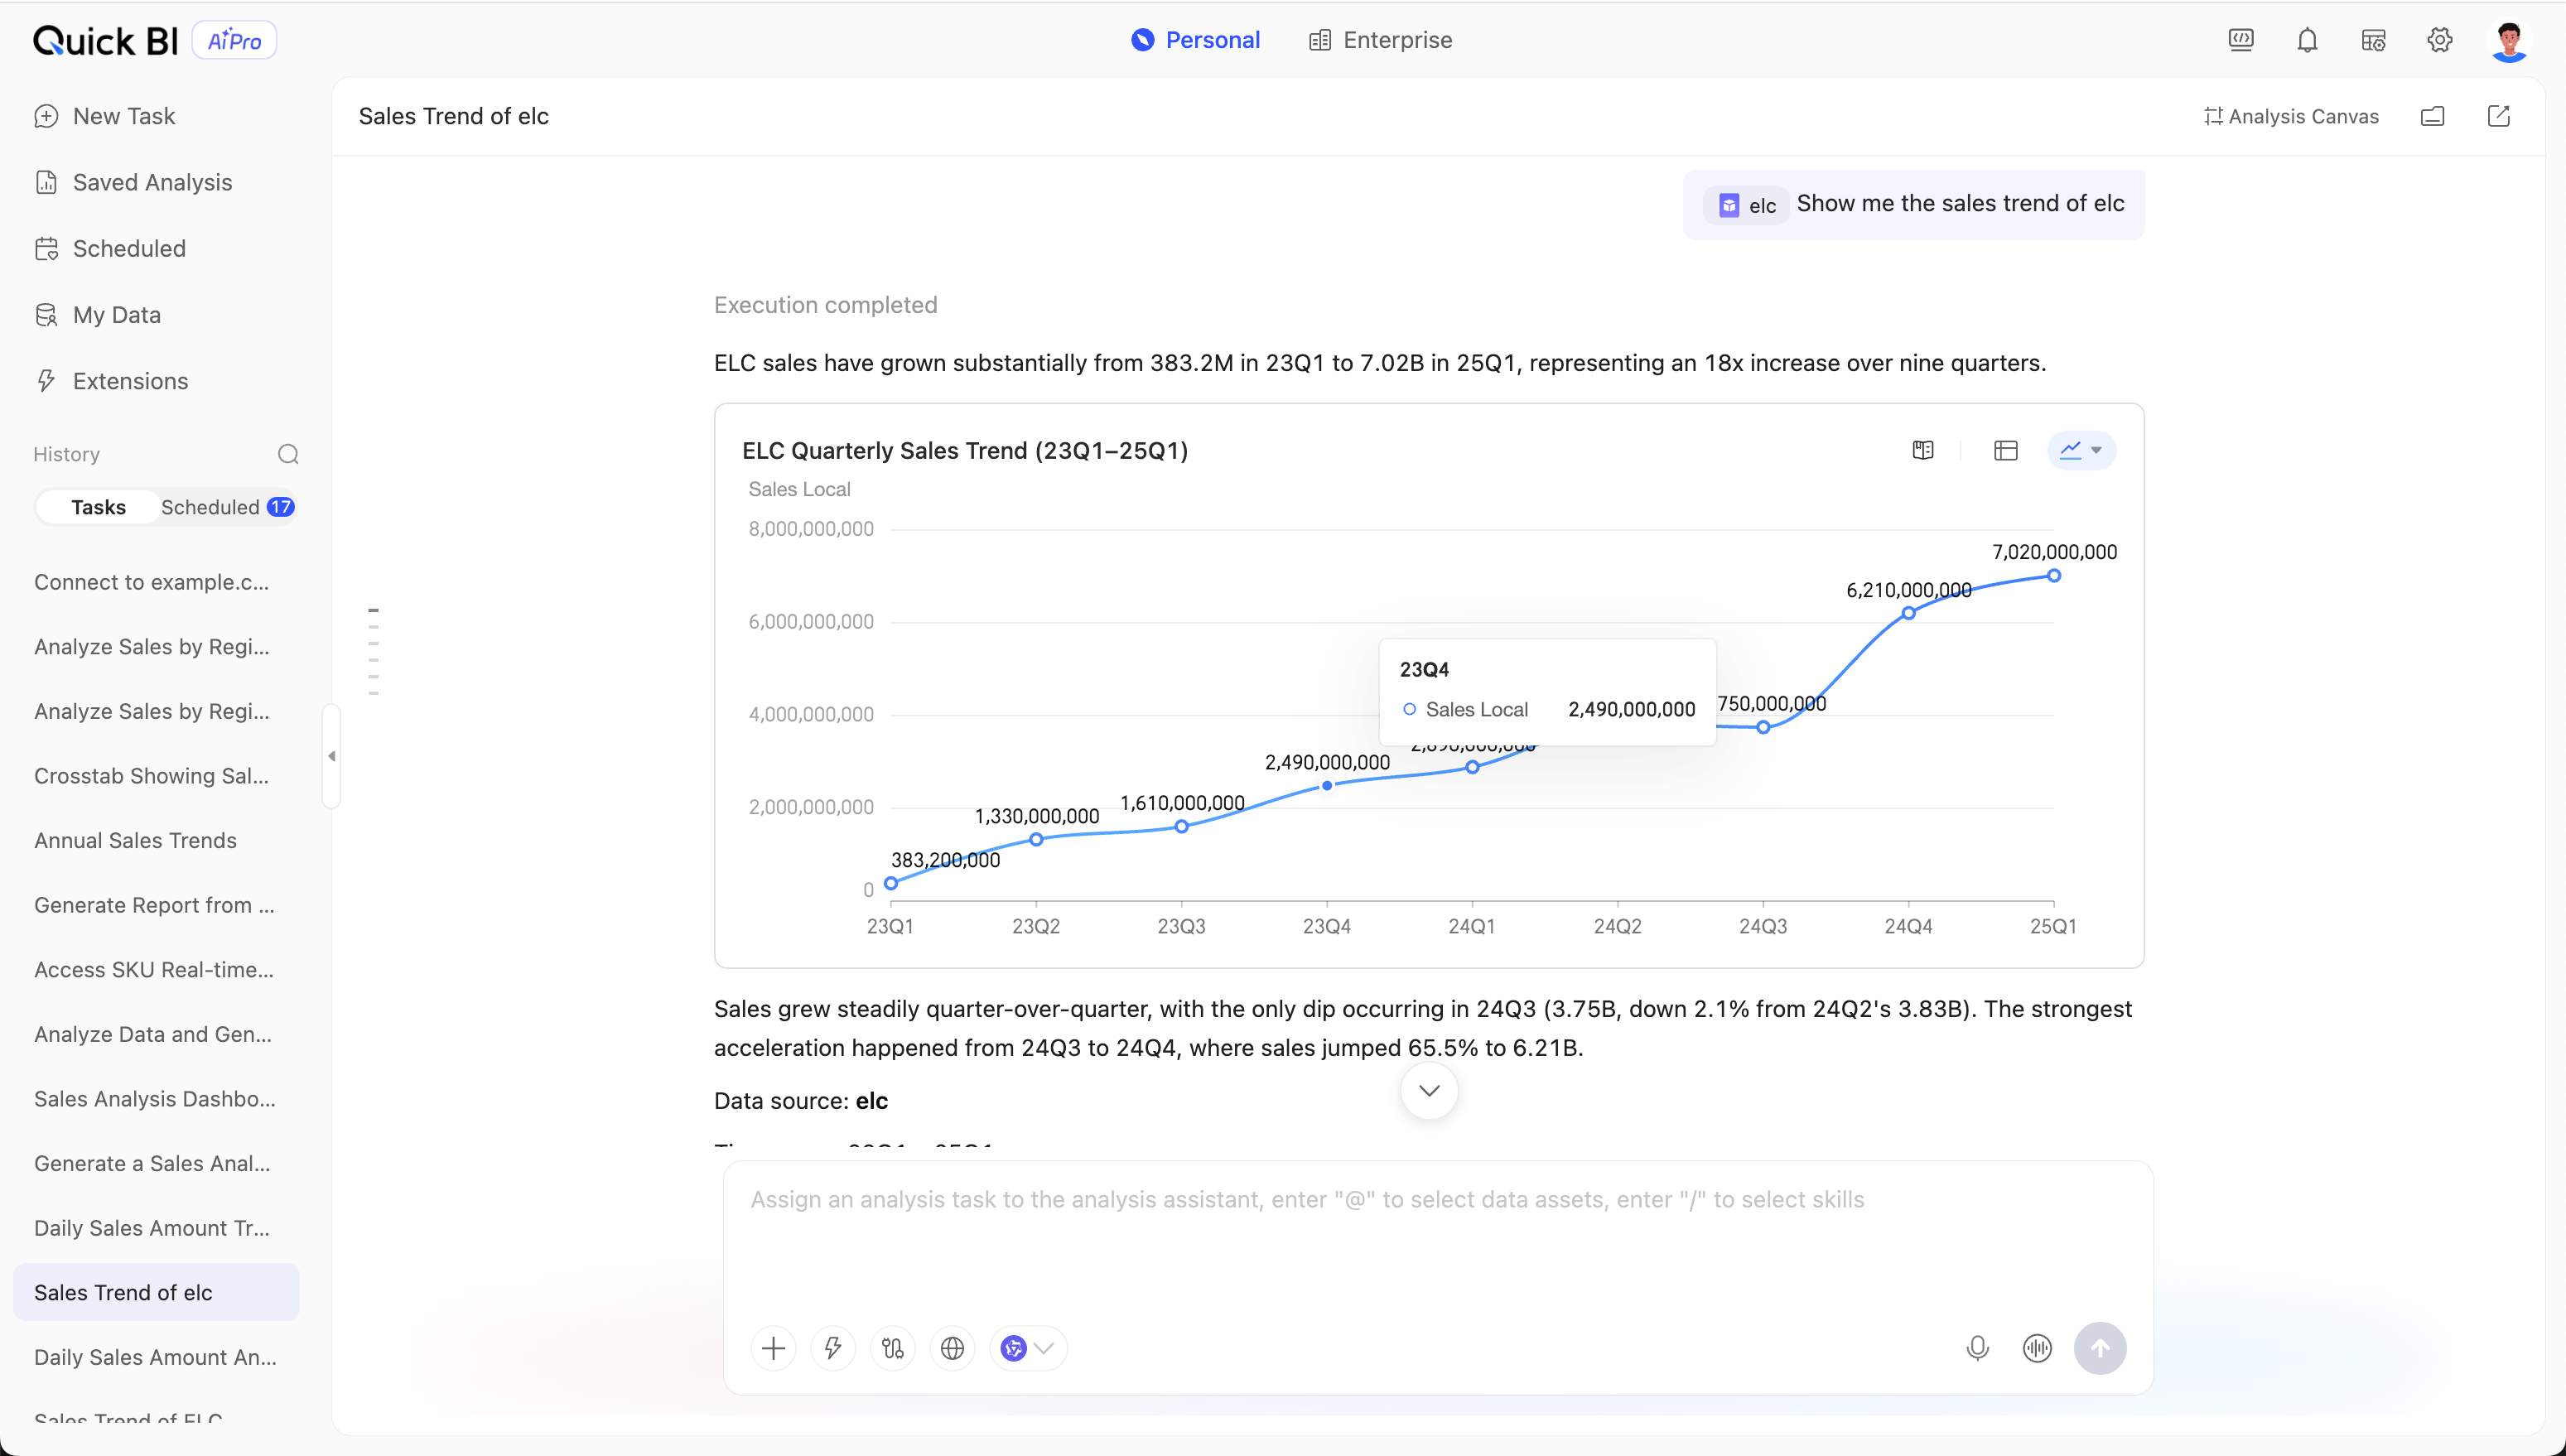Screen dimensions: 2566x1456
Task: Open notifications bell
Action: 2307,40
